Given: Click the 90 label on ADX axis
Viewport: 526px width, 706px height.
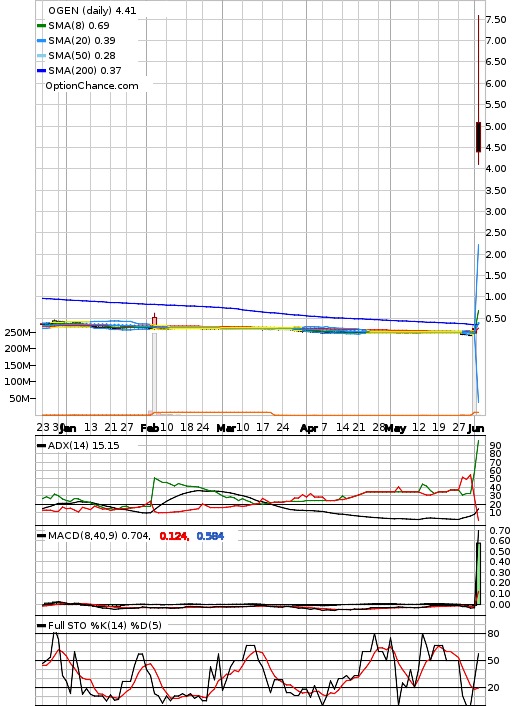Looking at the screenshot, I should point(495,445).
